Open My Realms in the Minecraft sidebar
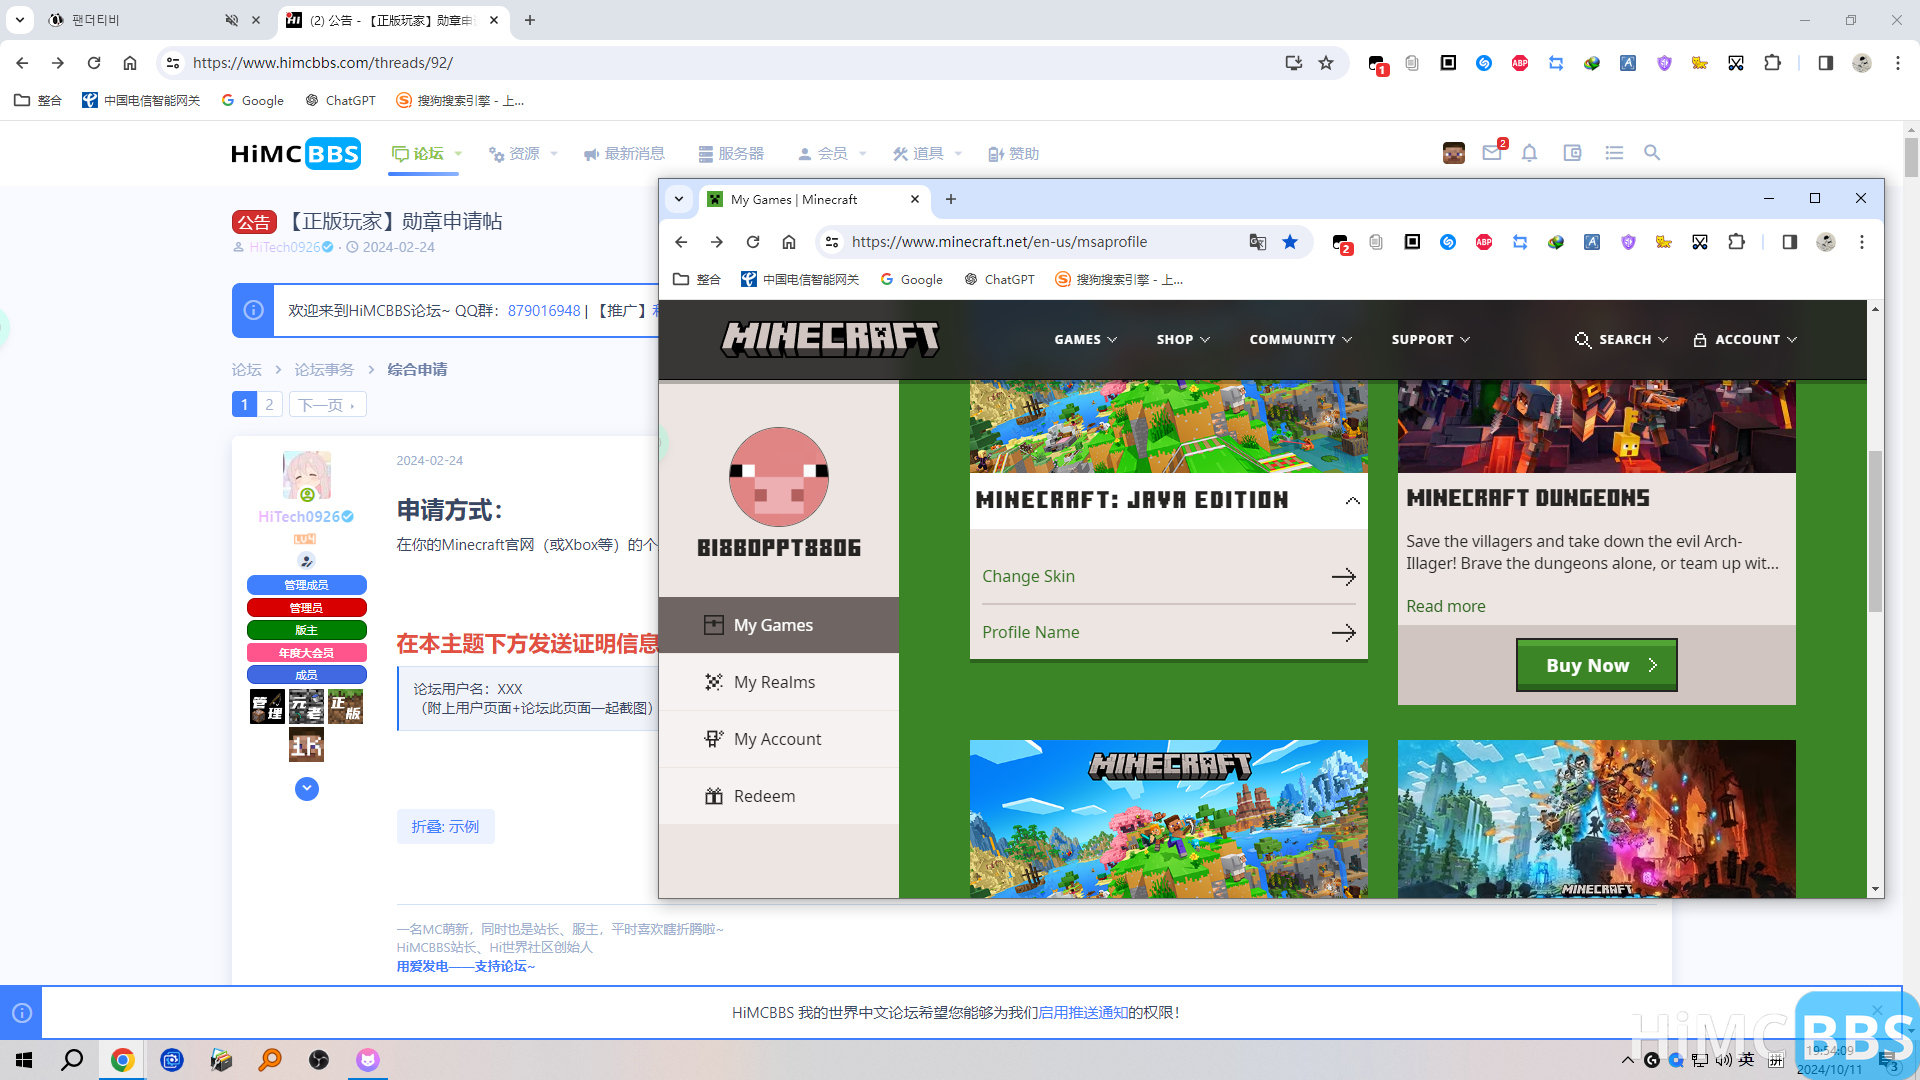Viewport: 1920px width, 1080px height. point(774,682)
